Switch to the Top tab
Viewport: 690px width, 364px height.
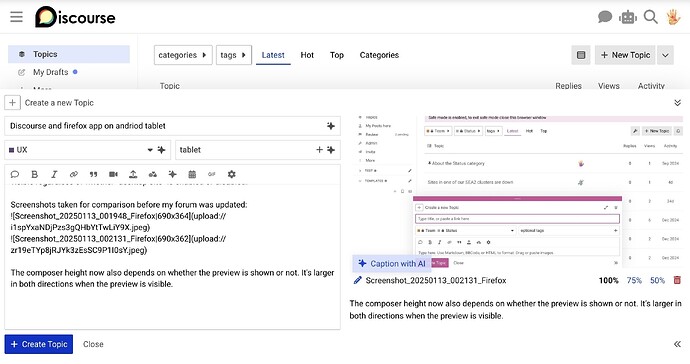337,55
